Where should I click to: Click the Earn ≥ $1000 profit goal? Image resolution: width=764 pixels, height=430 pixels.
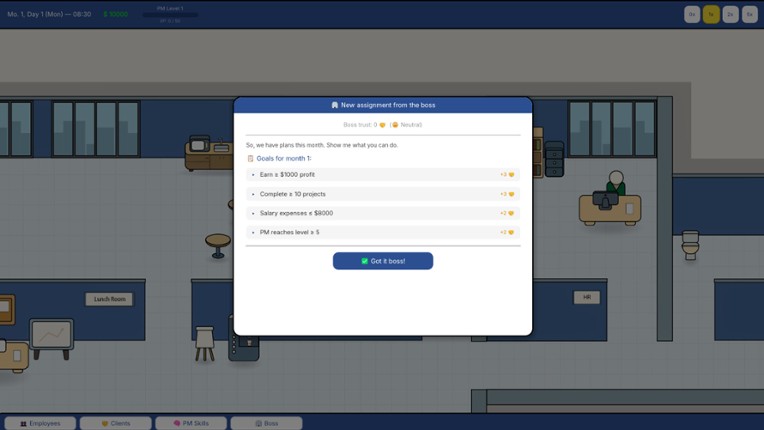(382, 174)
